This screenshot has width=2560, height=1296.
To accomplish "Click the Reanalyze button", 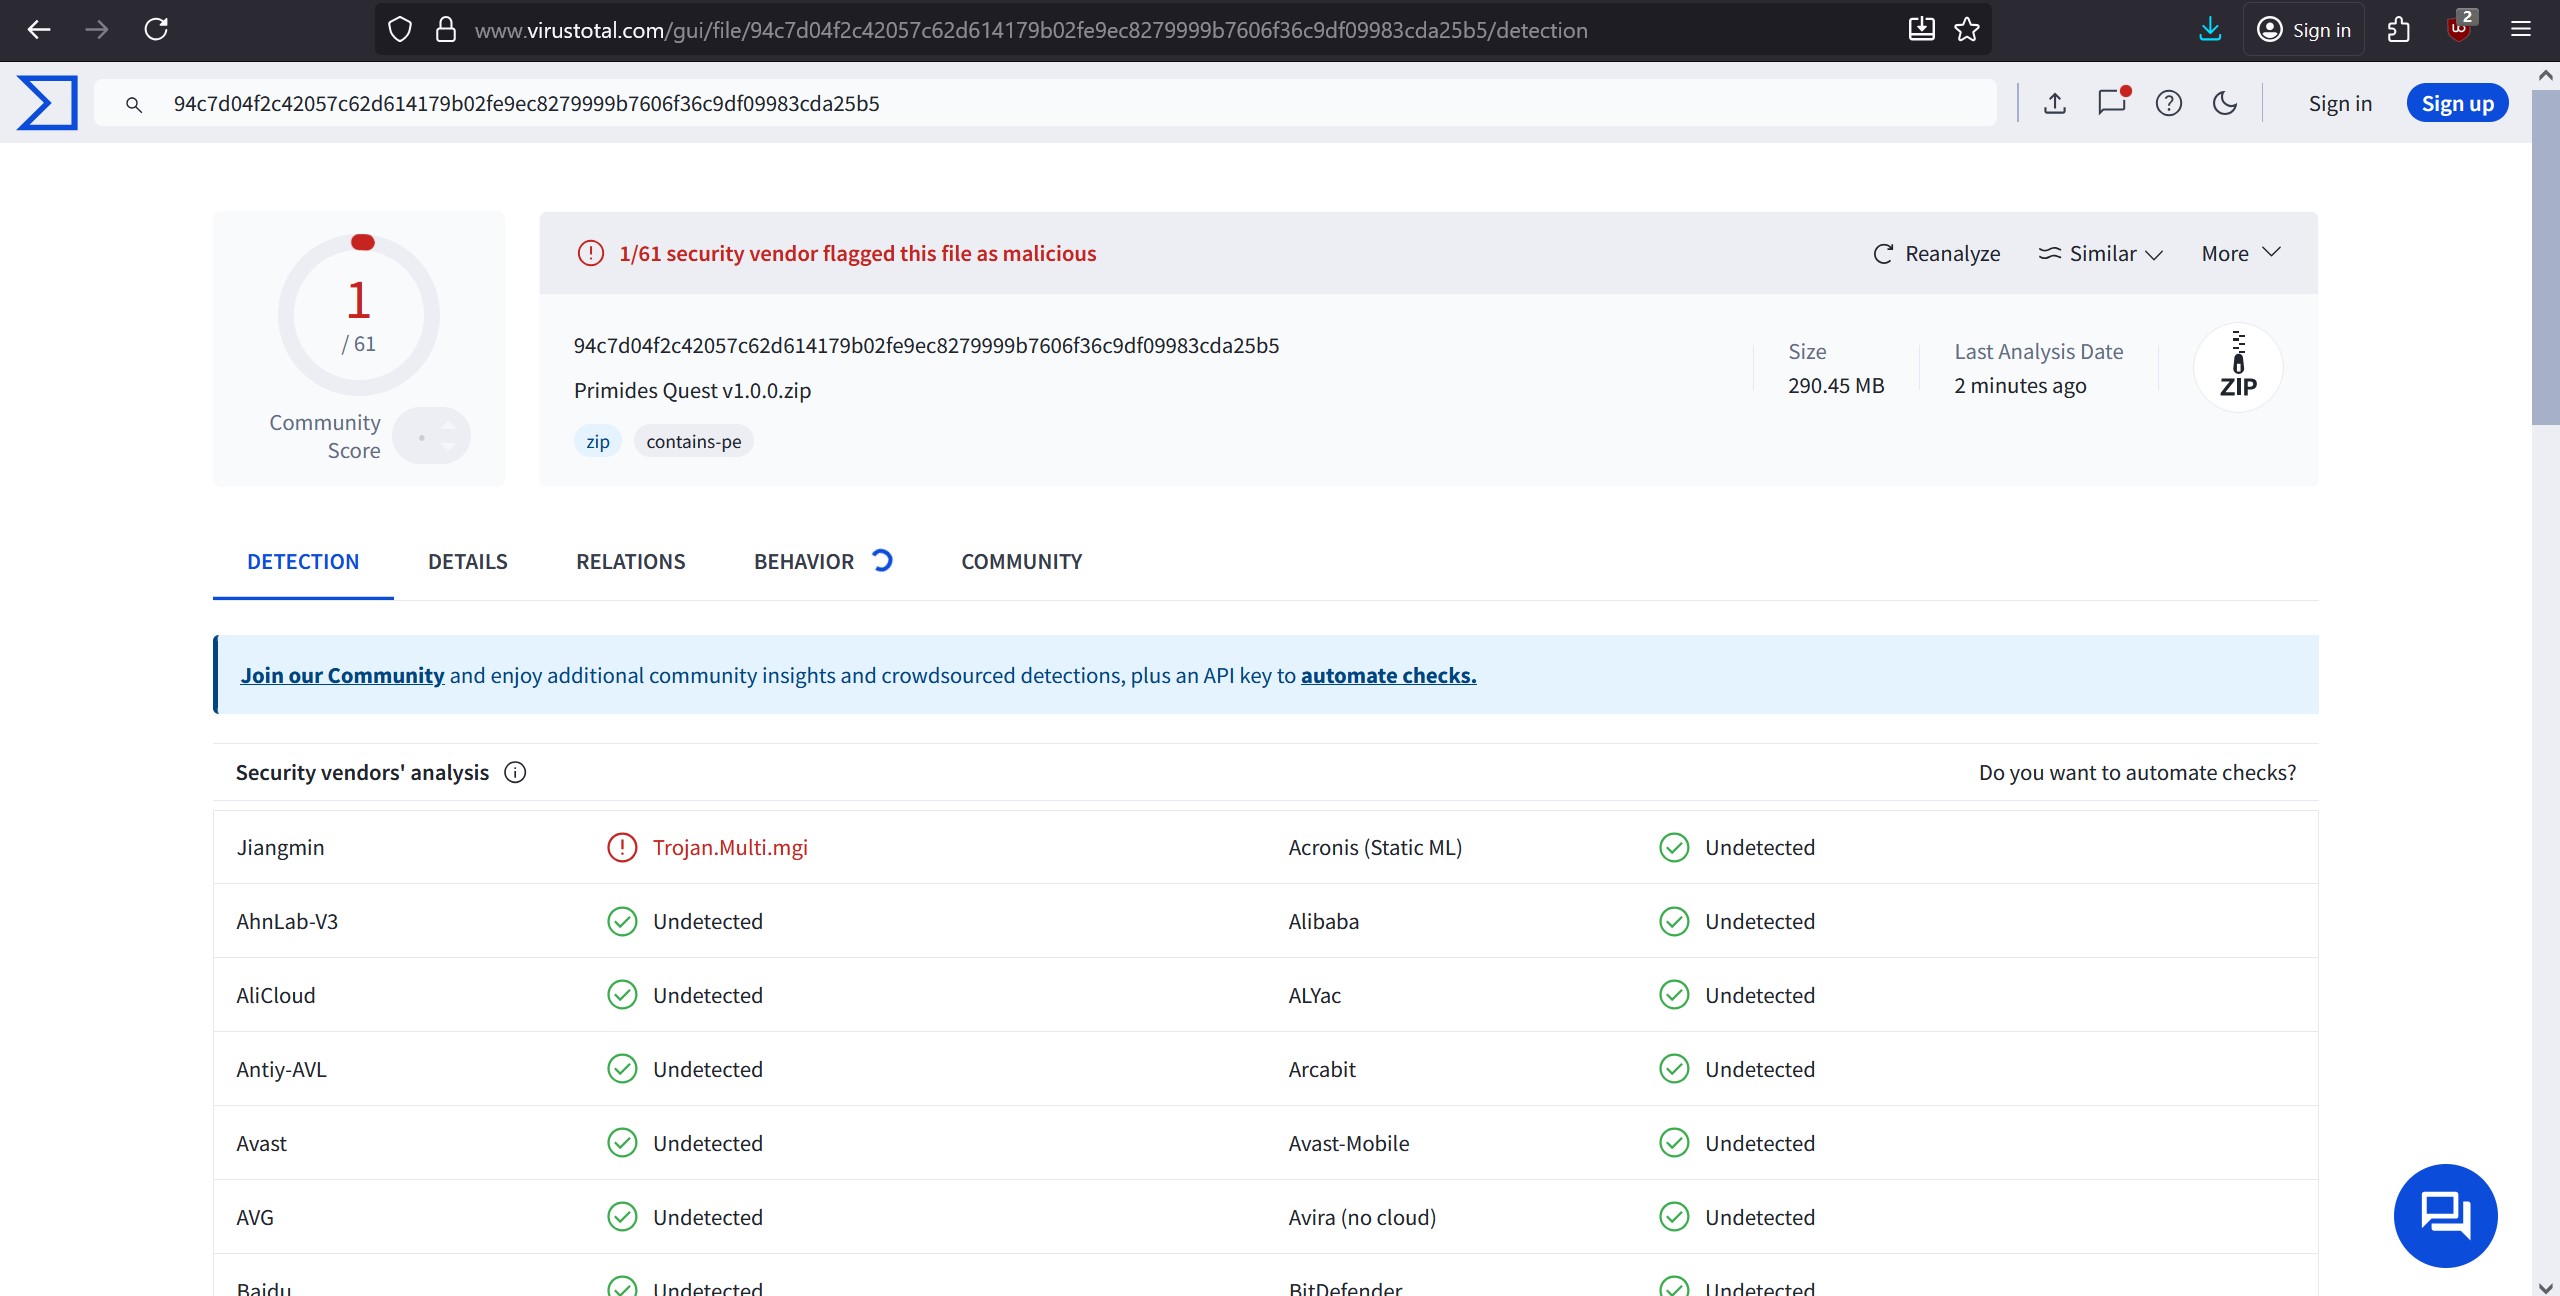I will click(x=1937, y=254).
